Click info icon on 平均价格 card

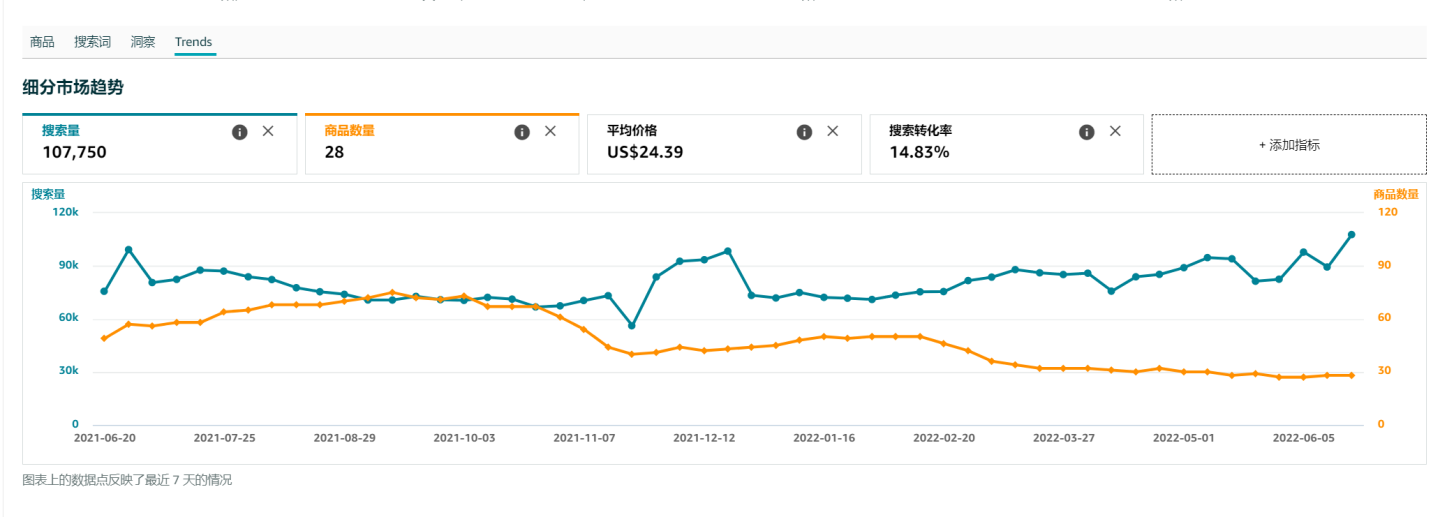point(804,132)
